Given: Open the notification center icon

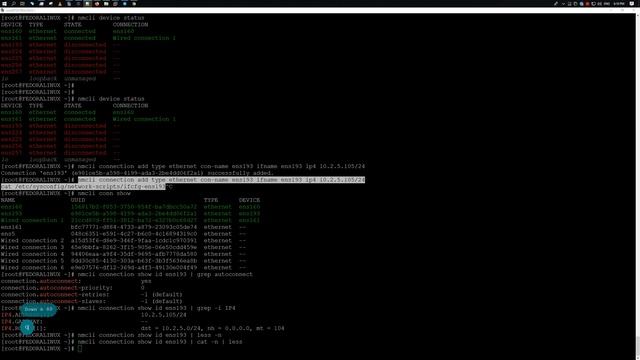Looking at the screenshot, I should tap(632, 4).
